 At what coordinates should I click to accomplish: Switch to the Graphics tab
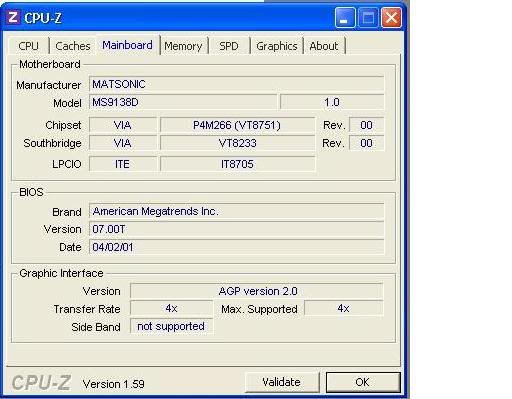[x=277, y=46]
